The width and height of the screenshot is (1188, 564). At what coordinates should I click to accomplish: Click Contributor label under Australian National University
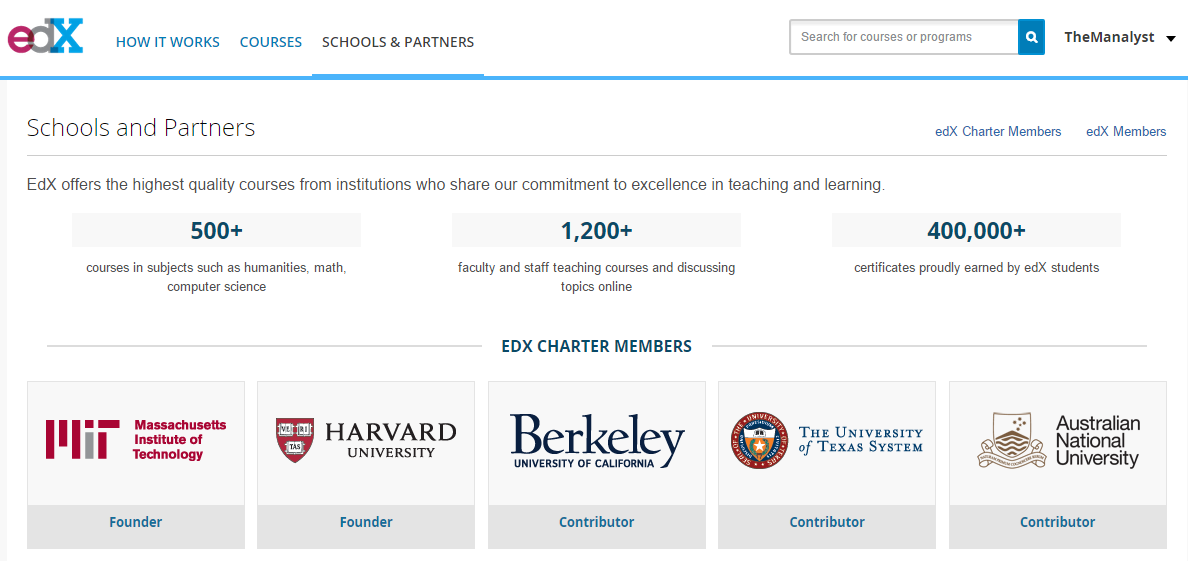tap(1057, 522)
